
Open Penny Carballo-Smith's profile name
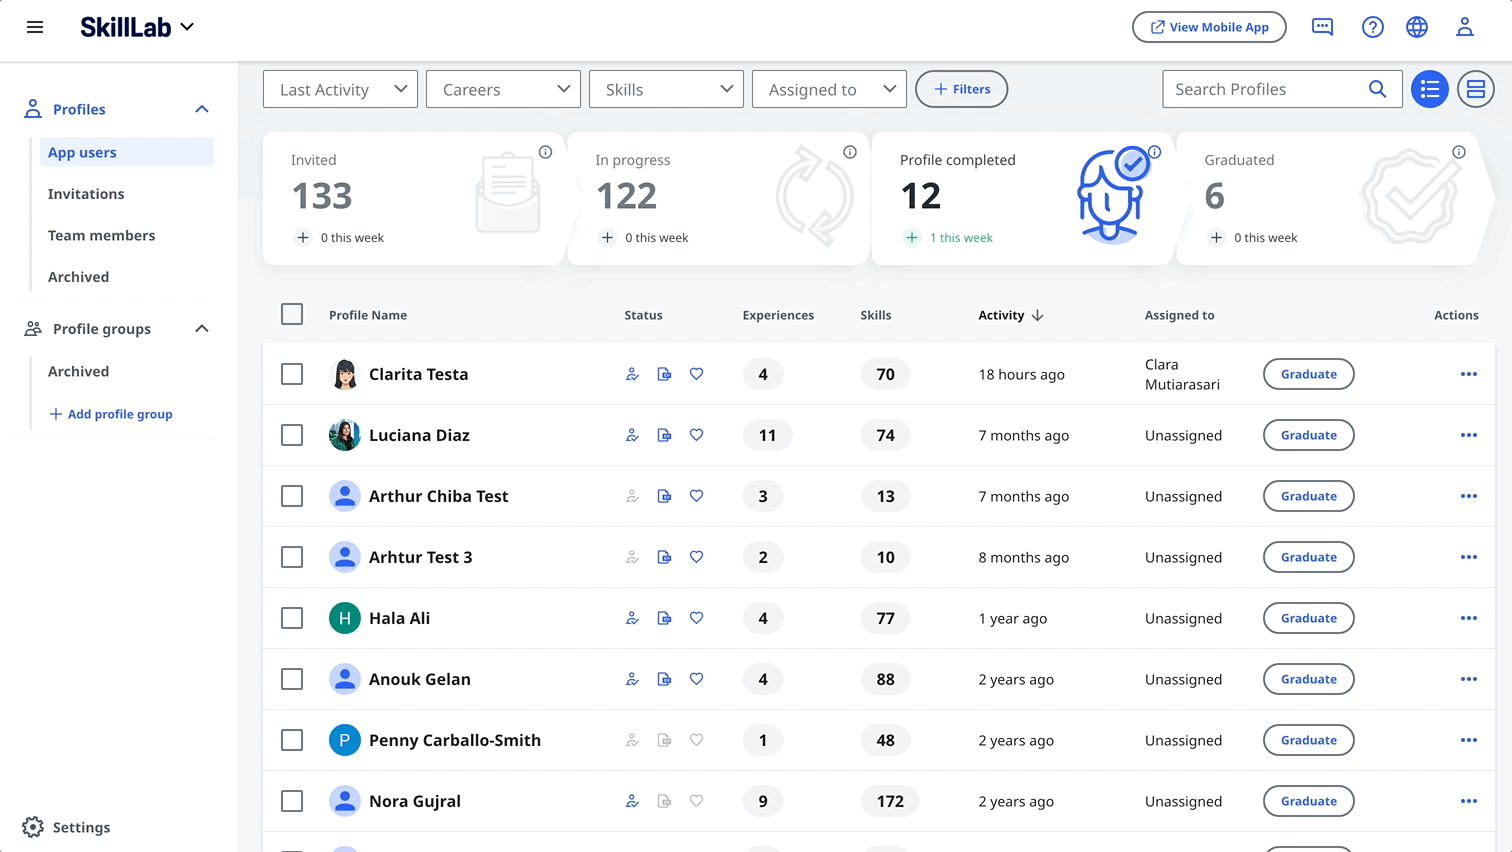tap(455, 740)
